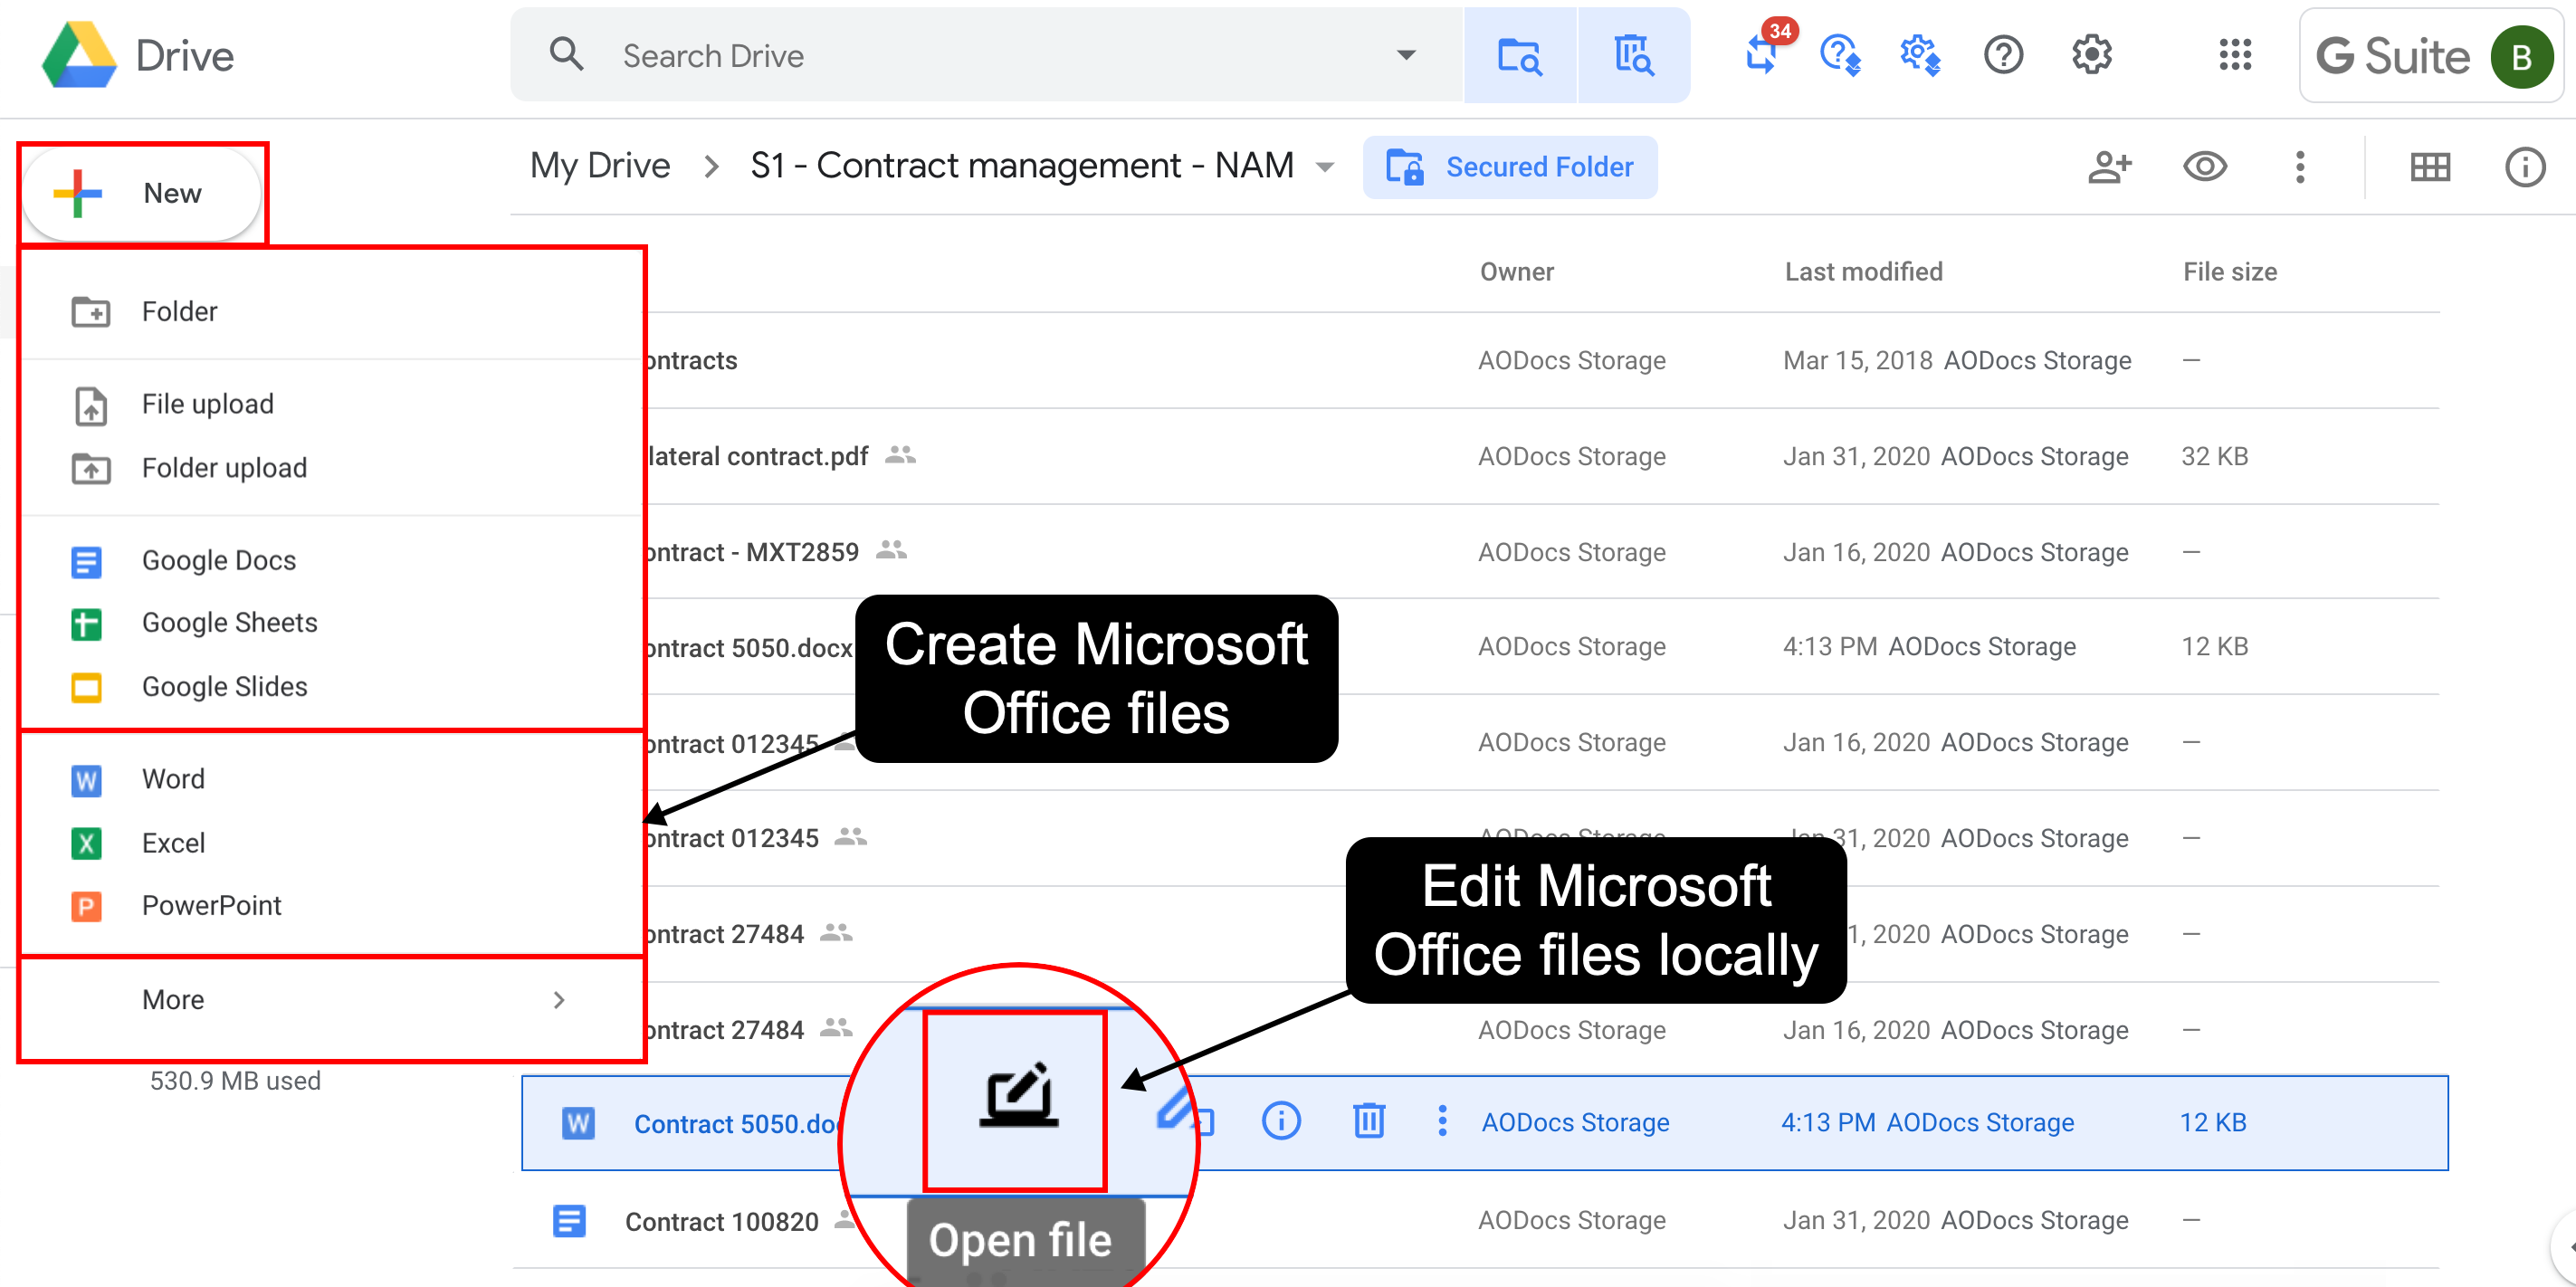
Task: Create a new Google Slides file
Action: (x=331, y=687)
